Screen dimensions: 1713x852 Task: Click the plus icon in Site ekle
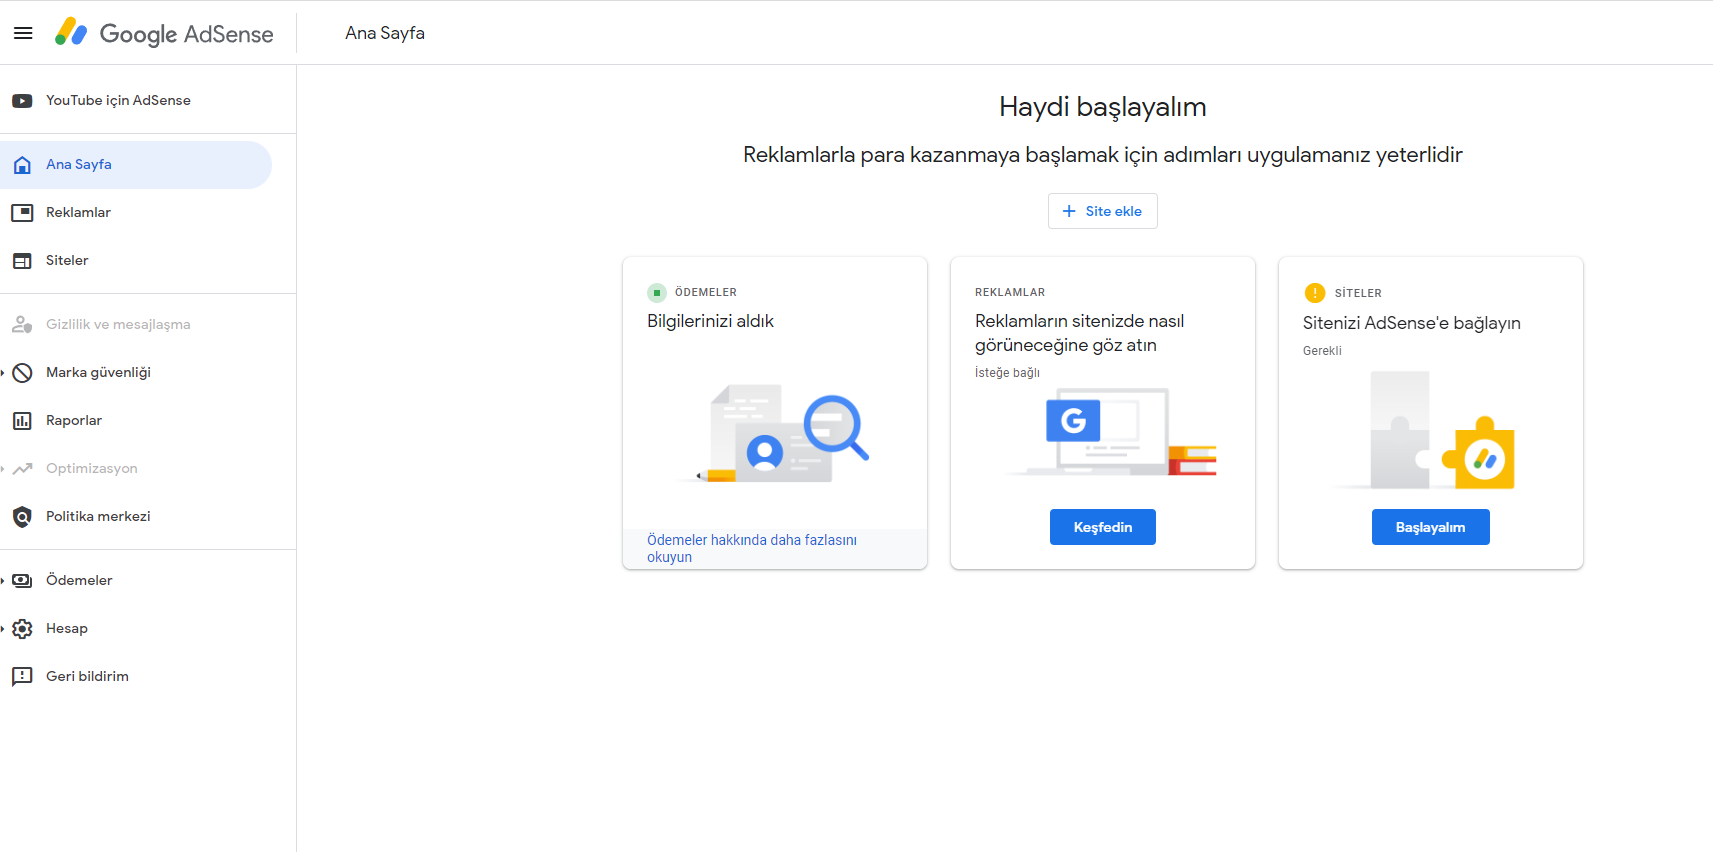click(x=1069, y=211)
